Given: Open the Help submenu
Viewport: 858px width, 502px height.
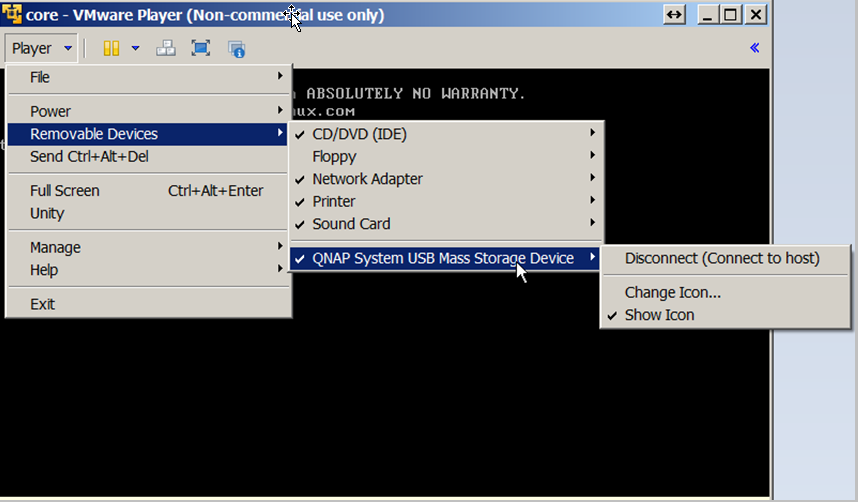Looking at the screenshot, I should click(148, 270).
